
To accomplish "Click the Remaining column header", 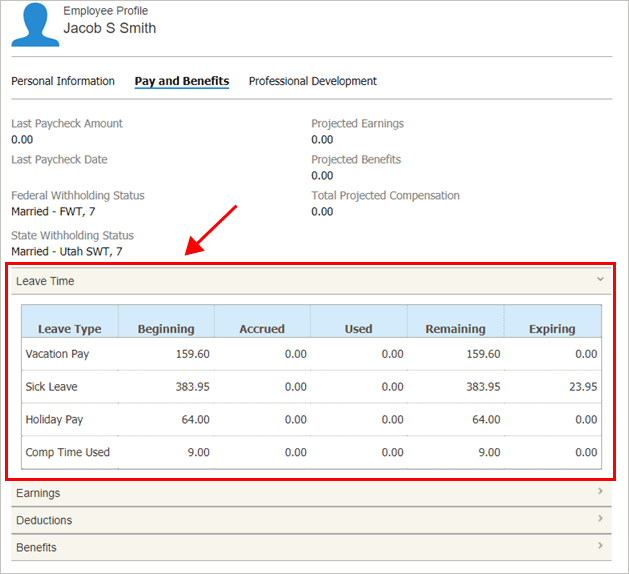I will tap(455, 328).
